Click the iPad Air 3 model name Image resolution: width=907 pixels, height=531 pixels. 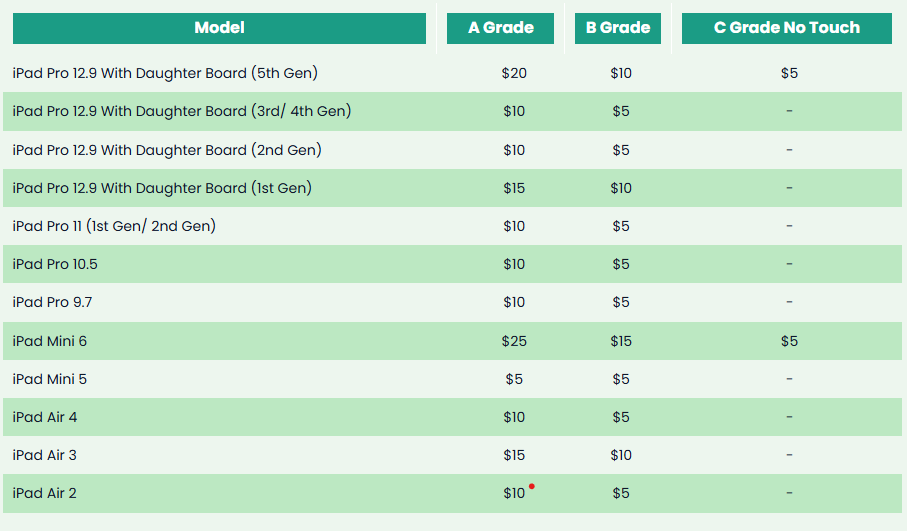[x=45, y=456]
